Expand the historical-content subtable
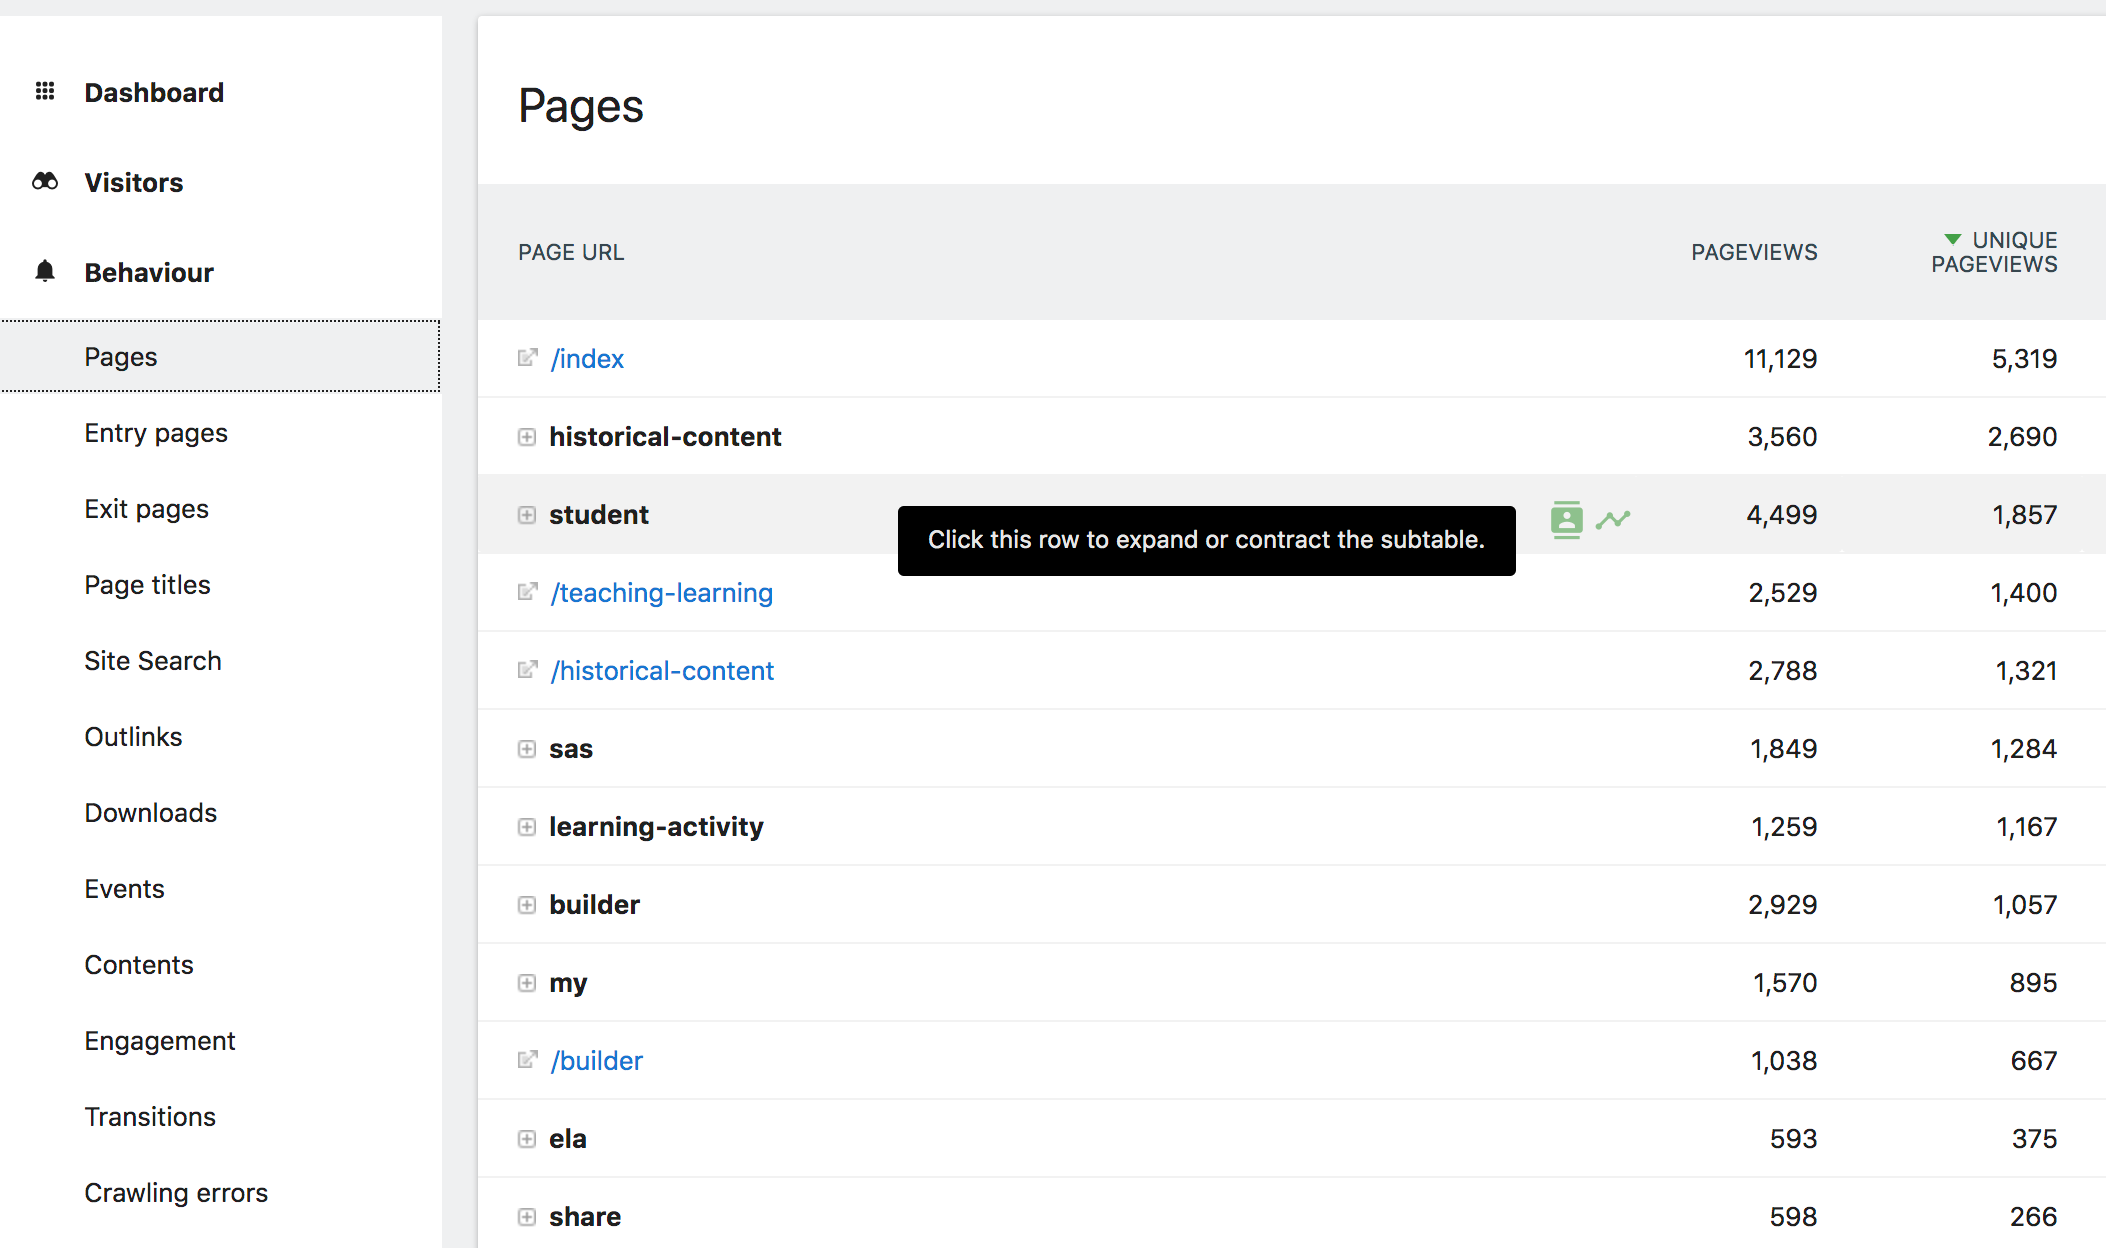Image resolution: width=2106 pixels, height=1248 pixels. [x=527, y=437]
